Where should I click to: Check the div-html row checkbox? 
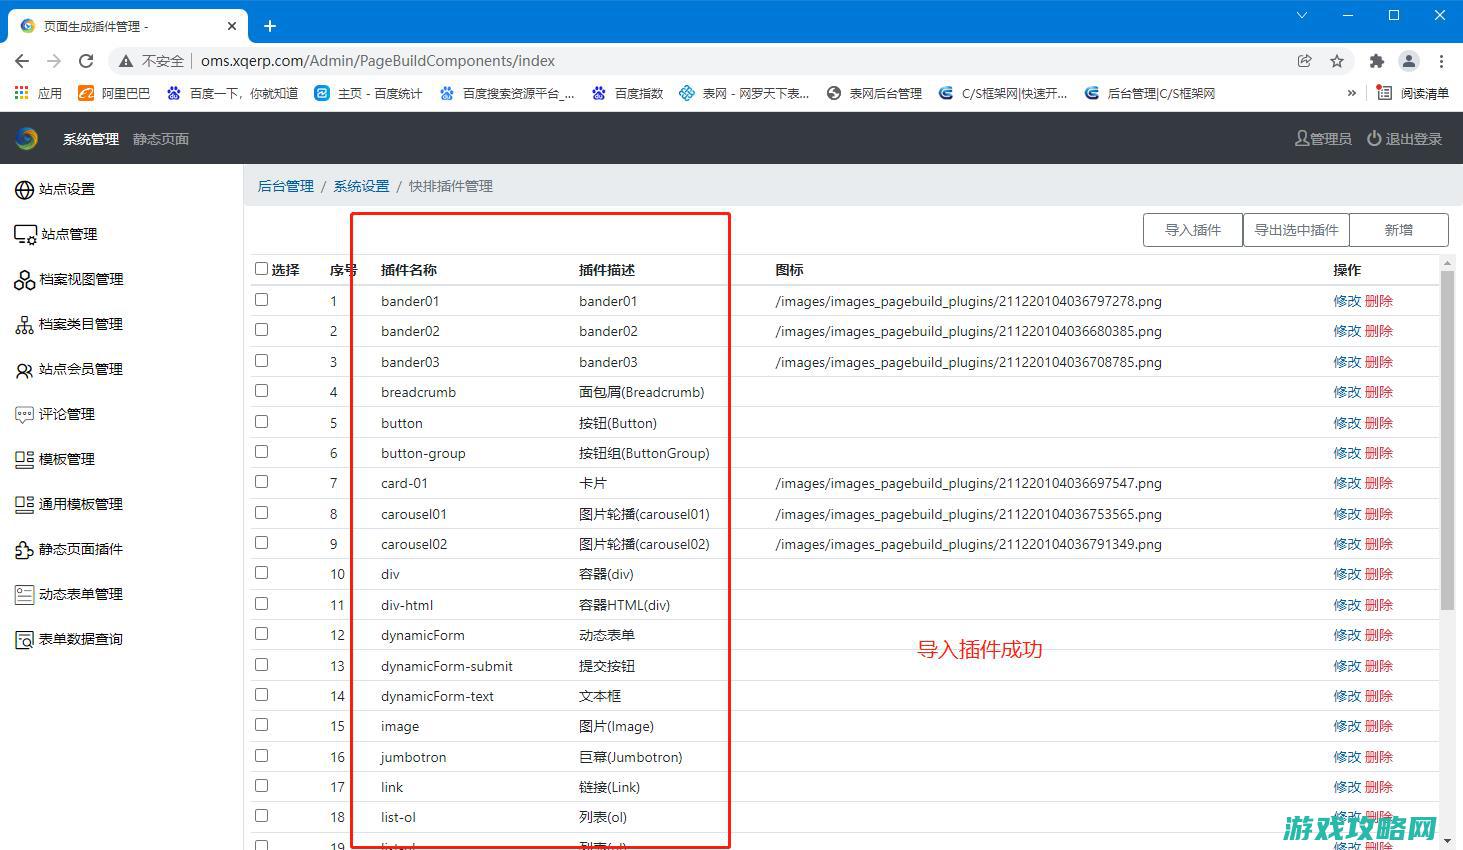pyautogui.click(x=262, y=603)
